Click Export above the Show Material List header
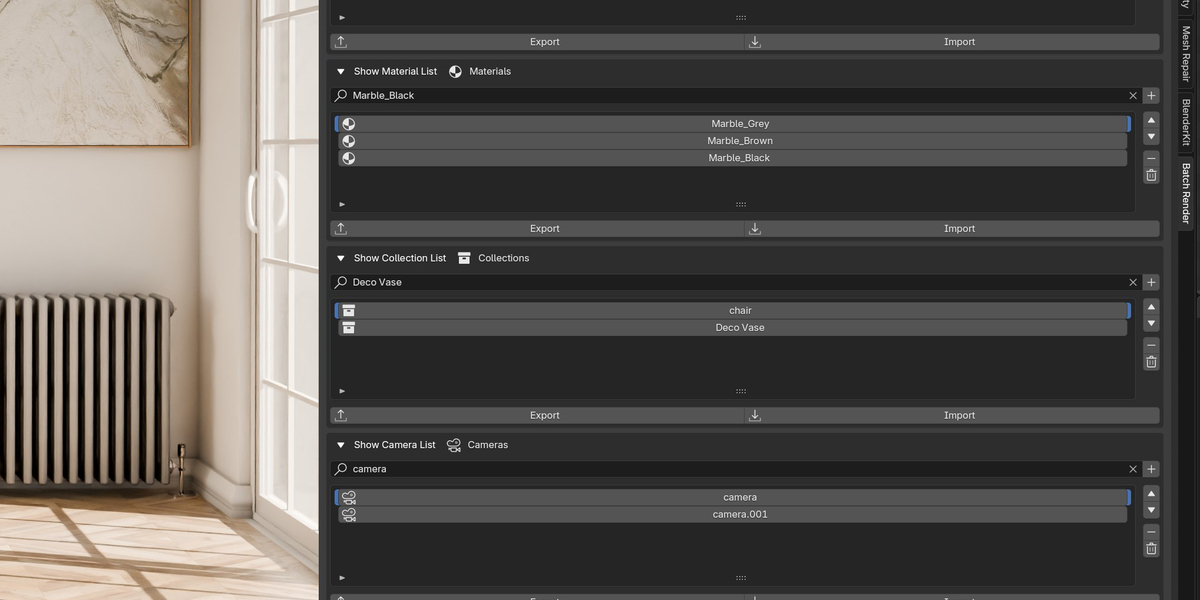1200x600 pixels. [538, 42]
